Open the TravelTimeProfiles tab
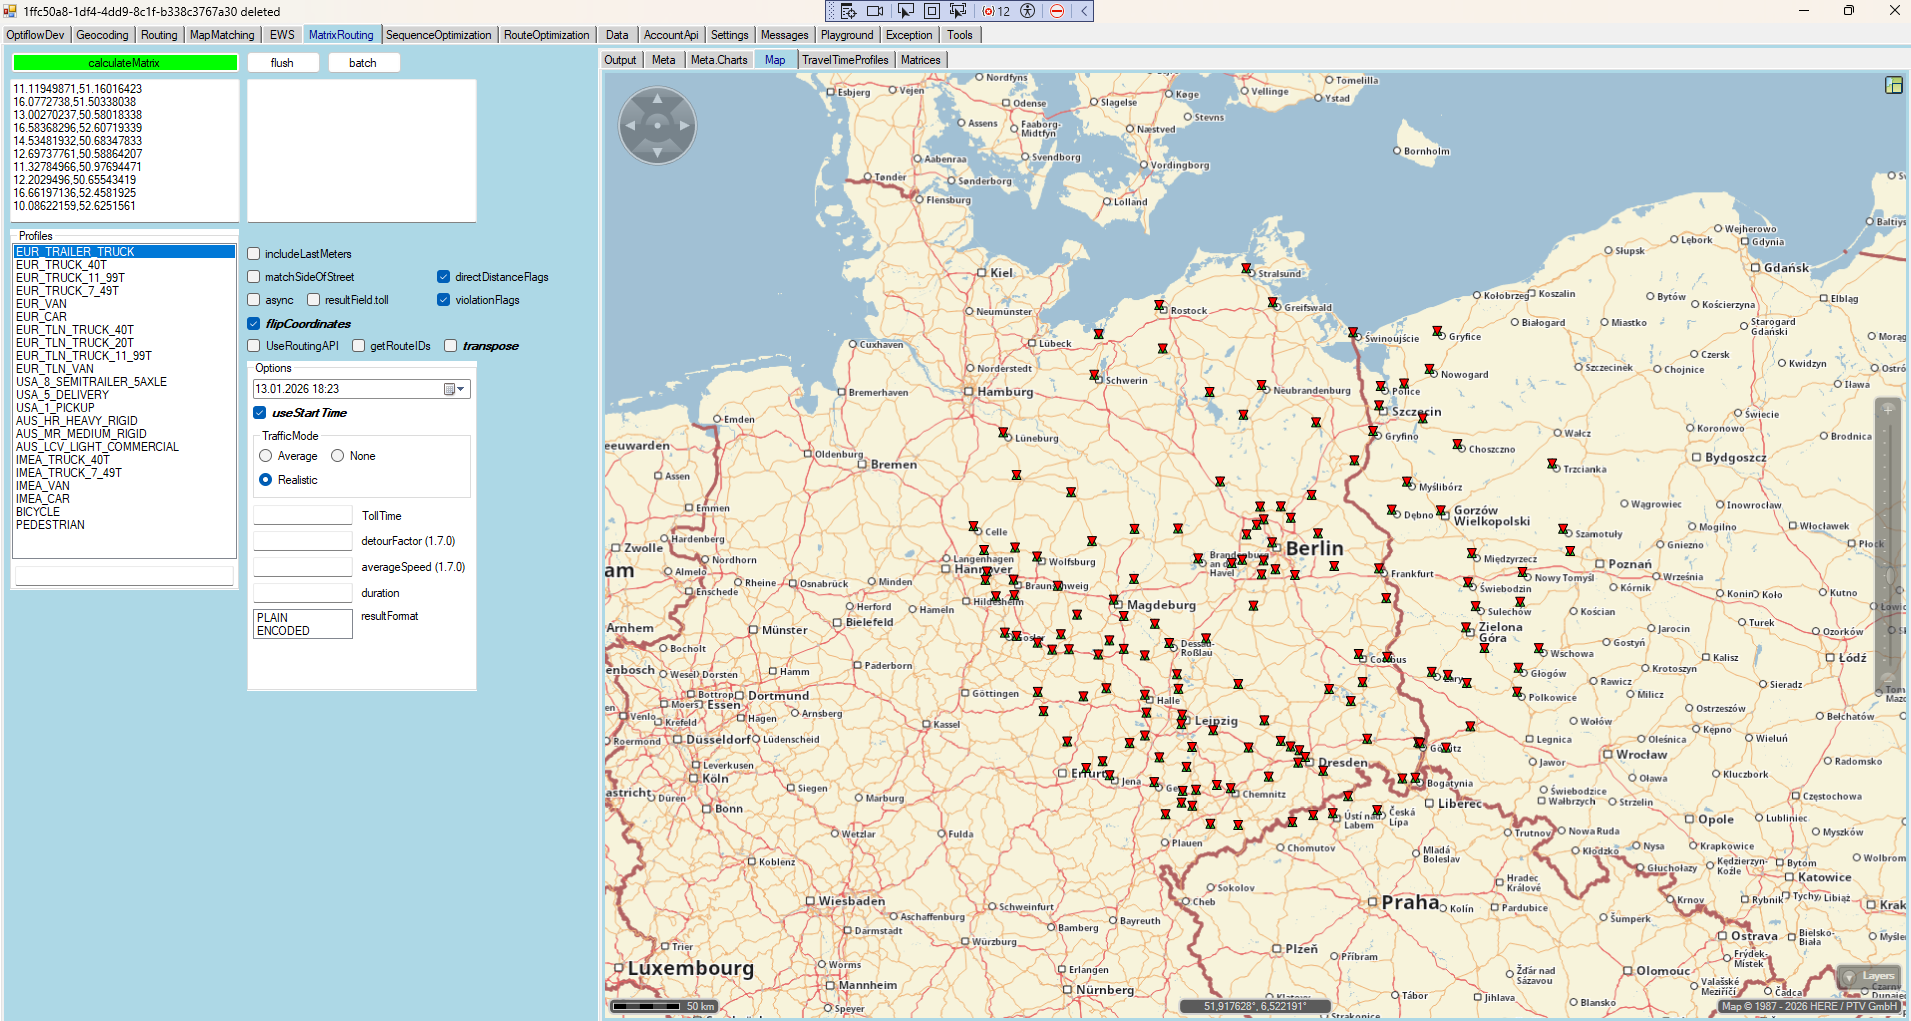This screenshot has width=1911, height=1021. [844, 60]
